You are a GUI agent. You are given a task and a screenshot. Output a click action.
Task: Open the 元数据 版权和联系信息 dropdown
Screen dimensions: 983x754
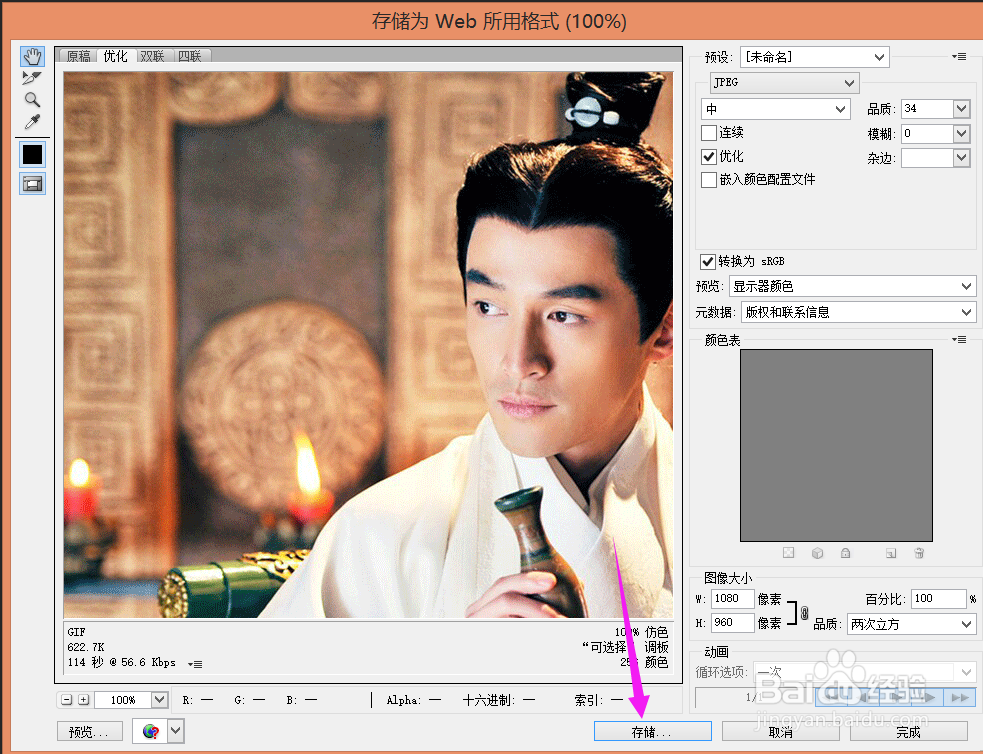[x=858, y=312]
